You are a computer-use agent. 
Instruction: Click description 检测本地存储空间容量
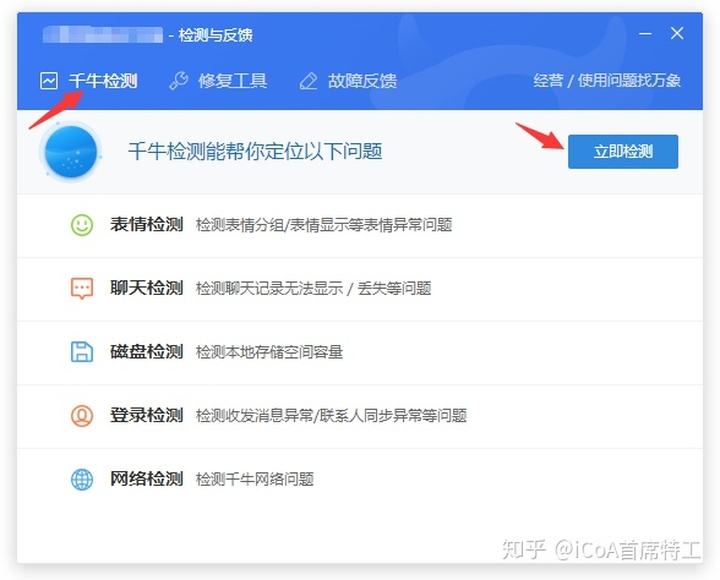[x=270, y=352]
